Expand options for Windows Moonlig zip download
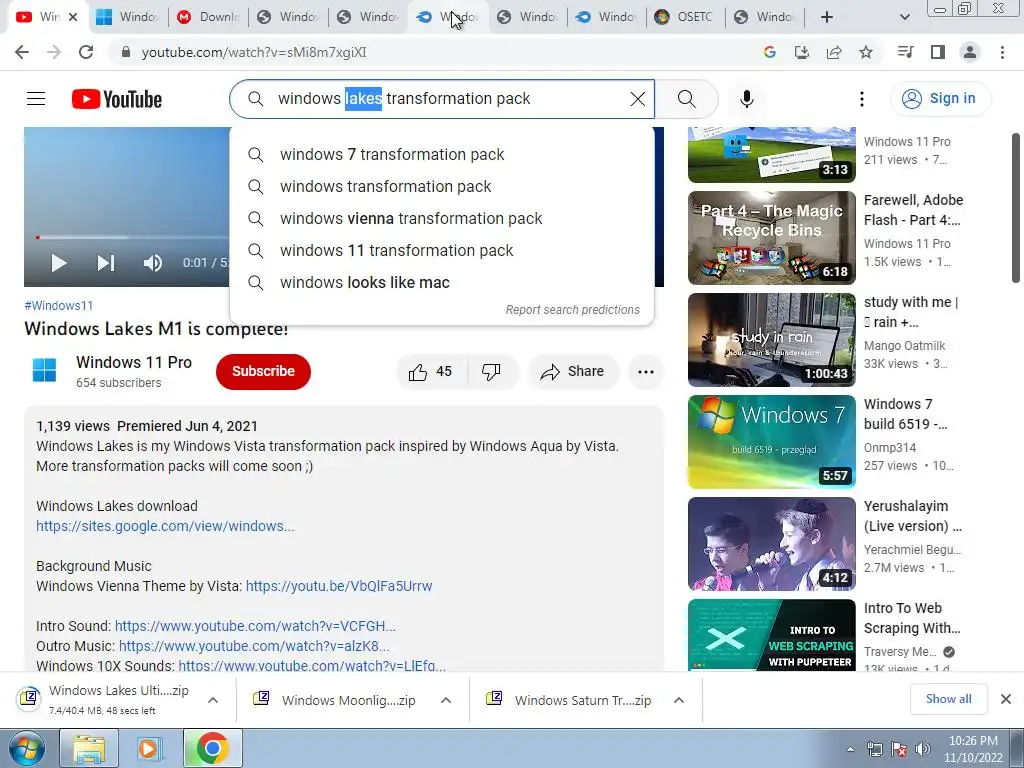The width and height of the screenshot is (1024, 768). (446, 700)
